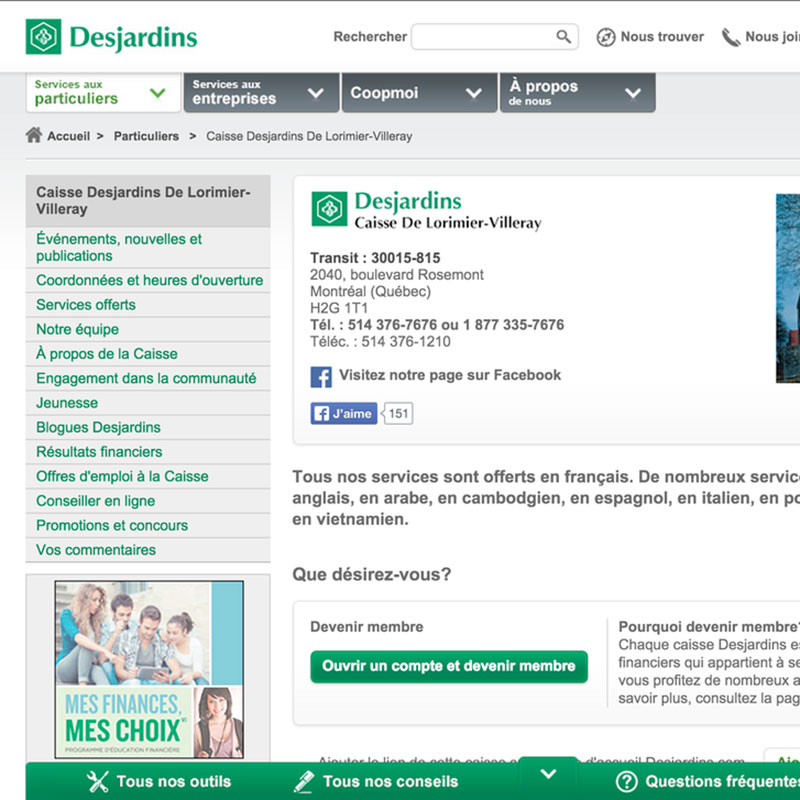Click the Facebook J'aime button
Screen dimensions: 800x800
(344, 413)
